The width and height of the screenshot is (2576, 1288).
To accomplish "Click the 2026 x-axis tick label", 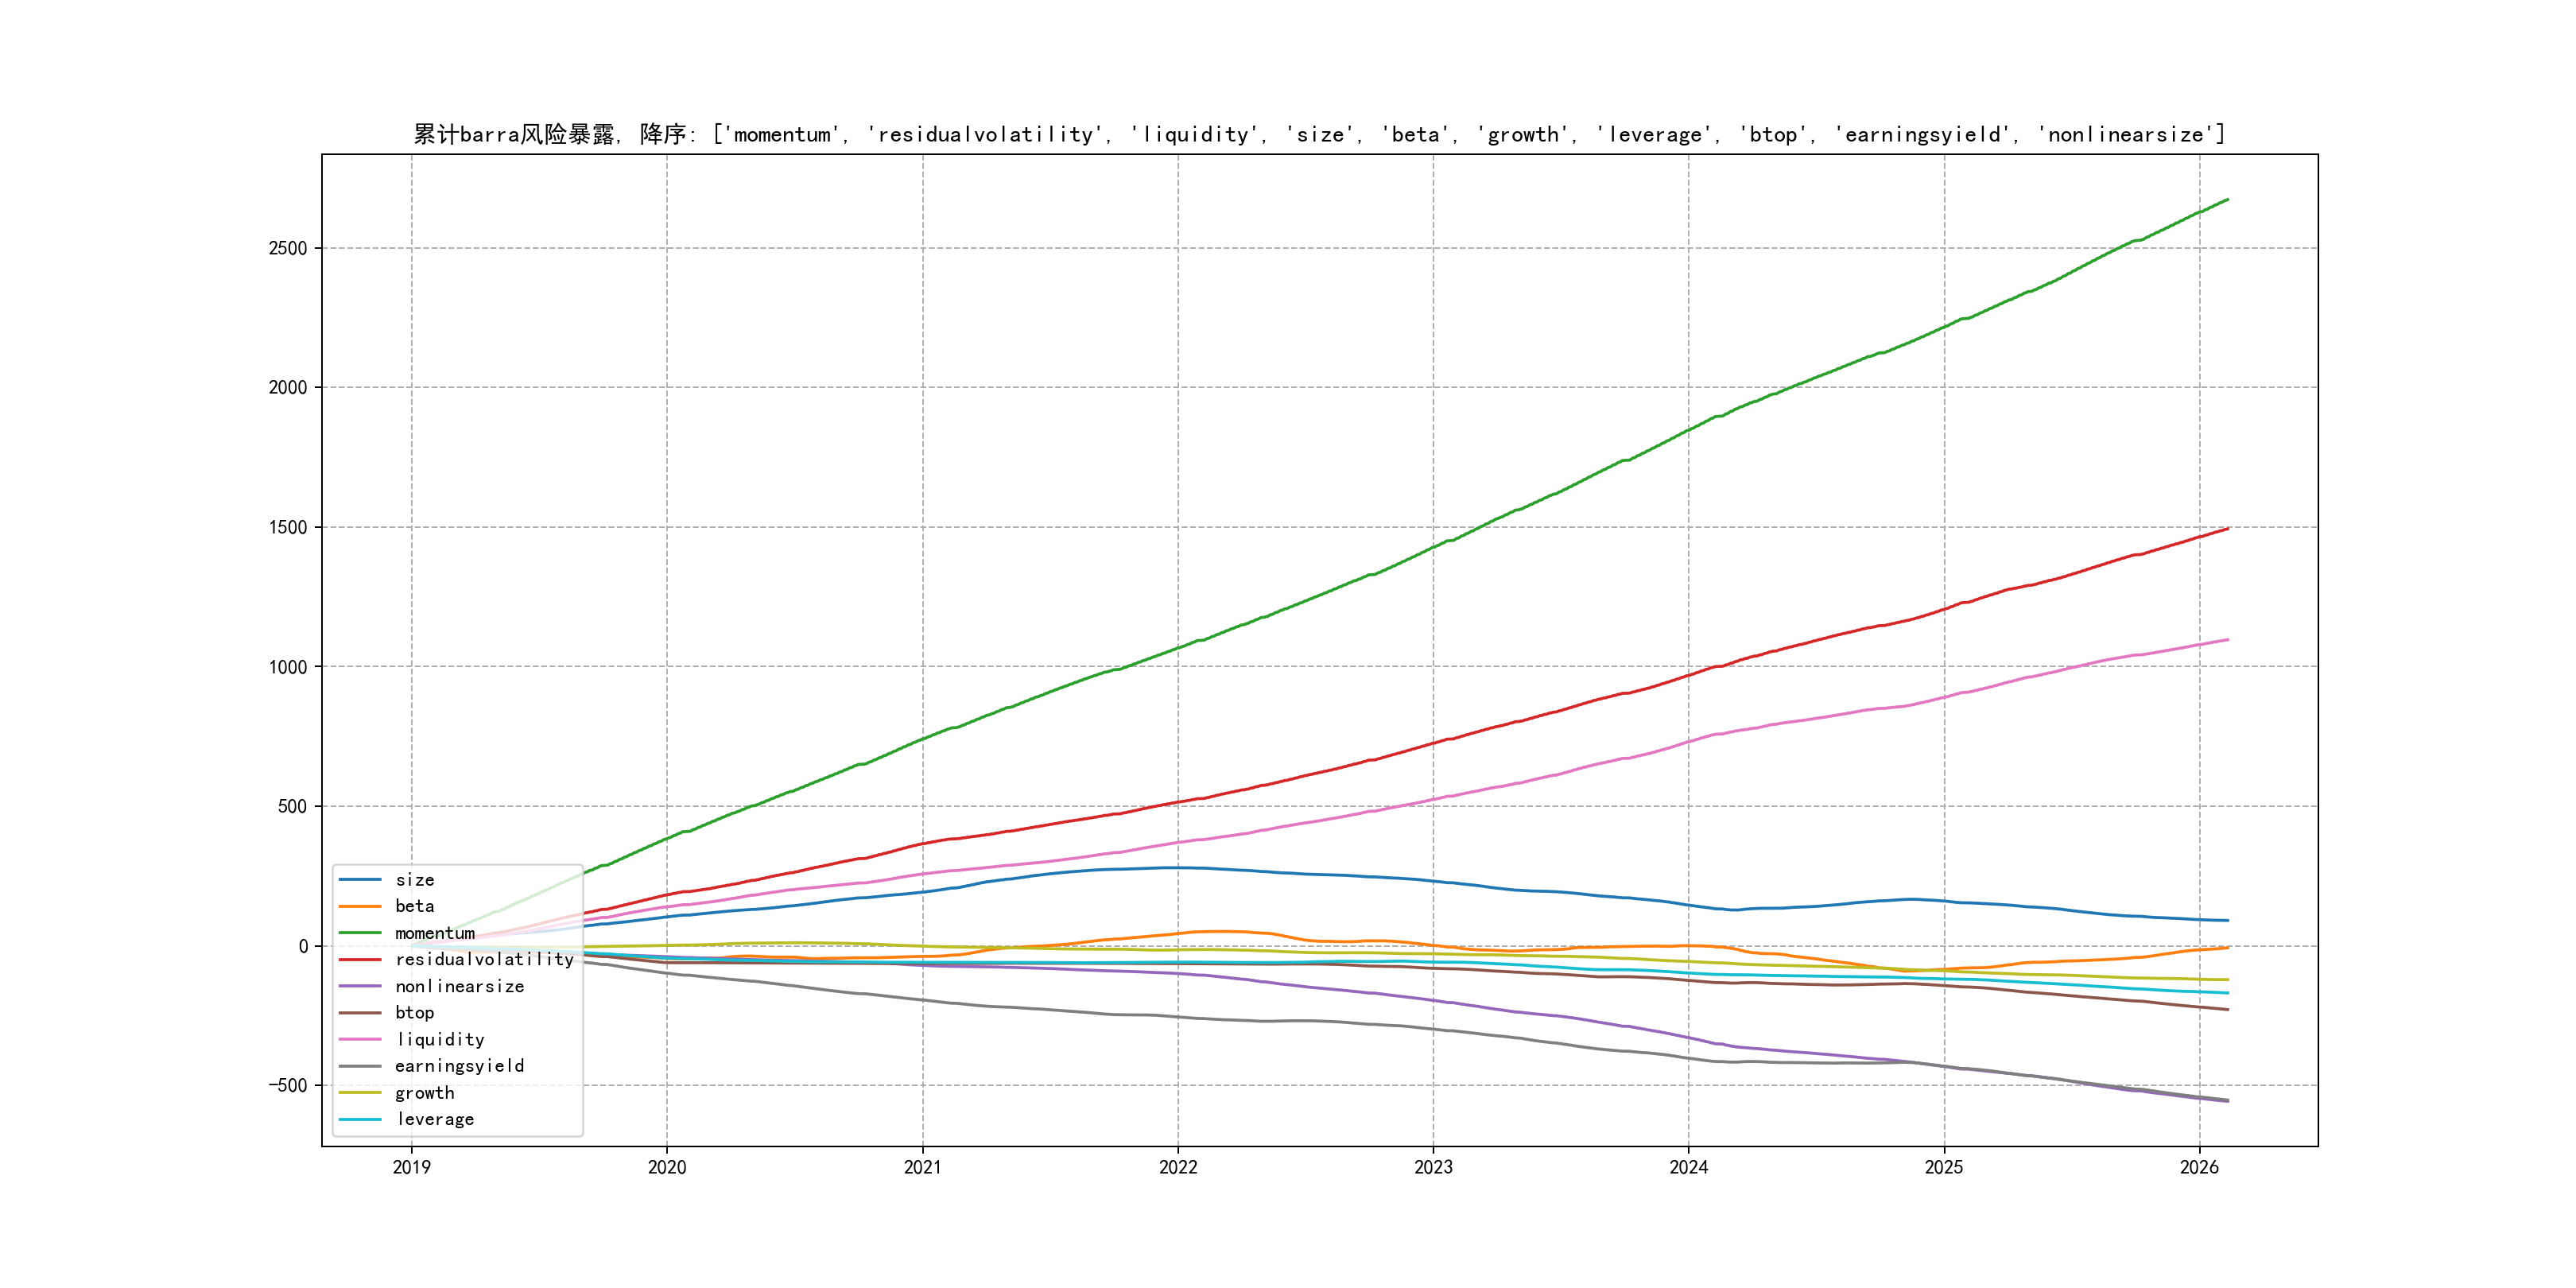I will [x=2199, y=1167].
